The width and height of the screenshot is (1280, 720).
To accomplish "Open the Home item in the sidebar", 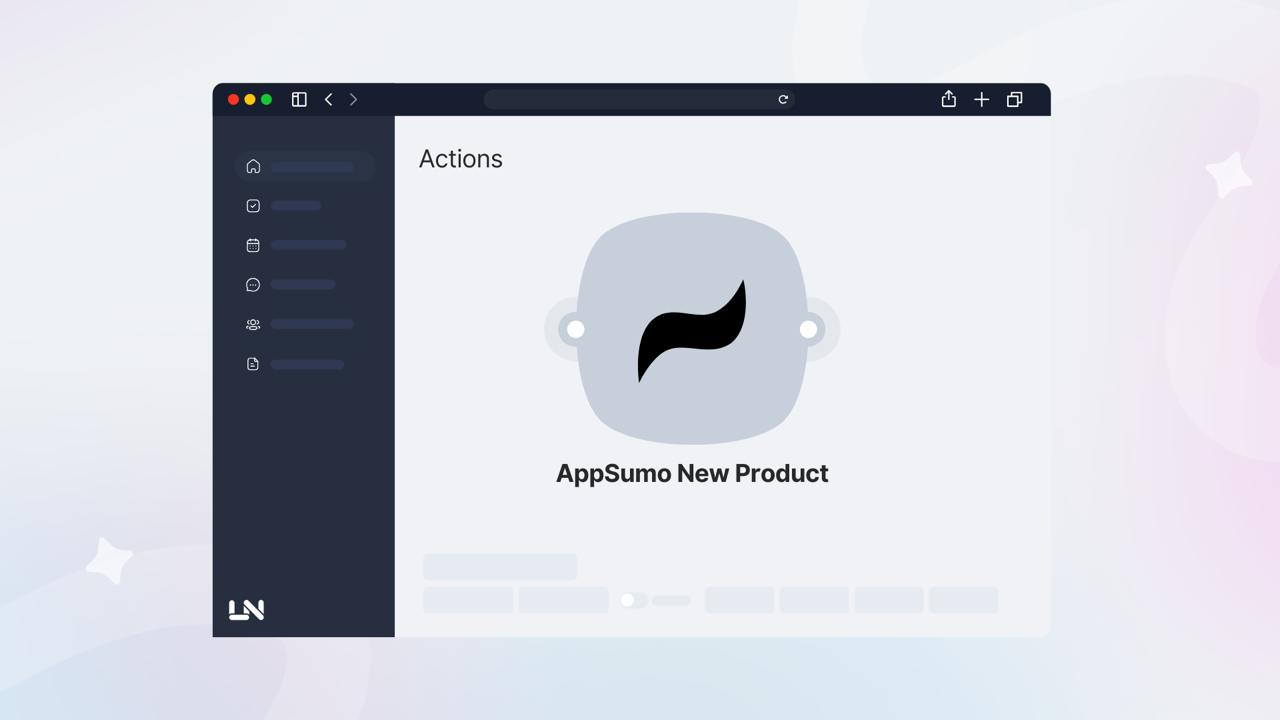I will point(305,166).
